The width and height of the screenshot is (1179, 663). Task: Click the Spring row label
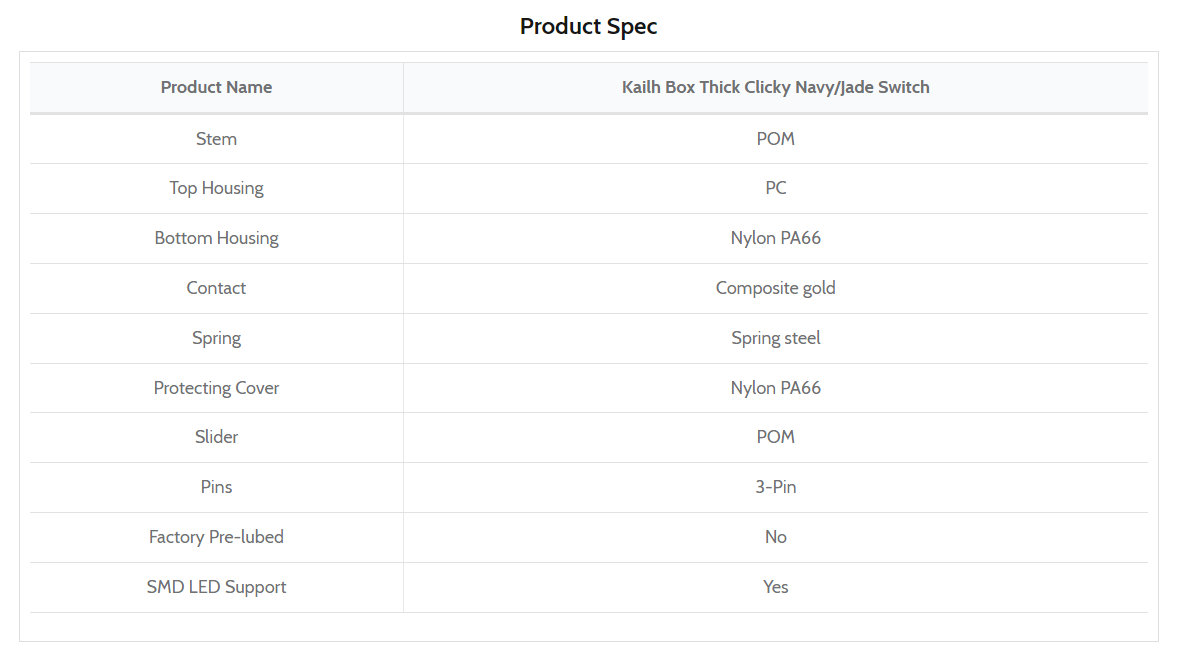point(216,338)
